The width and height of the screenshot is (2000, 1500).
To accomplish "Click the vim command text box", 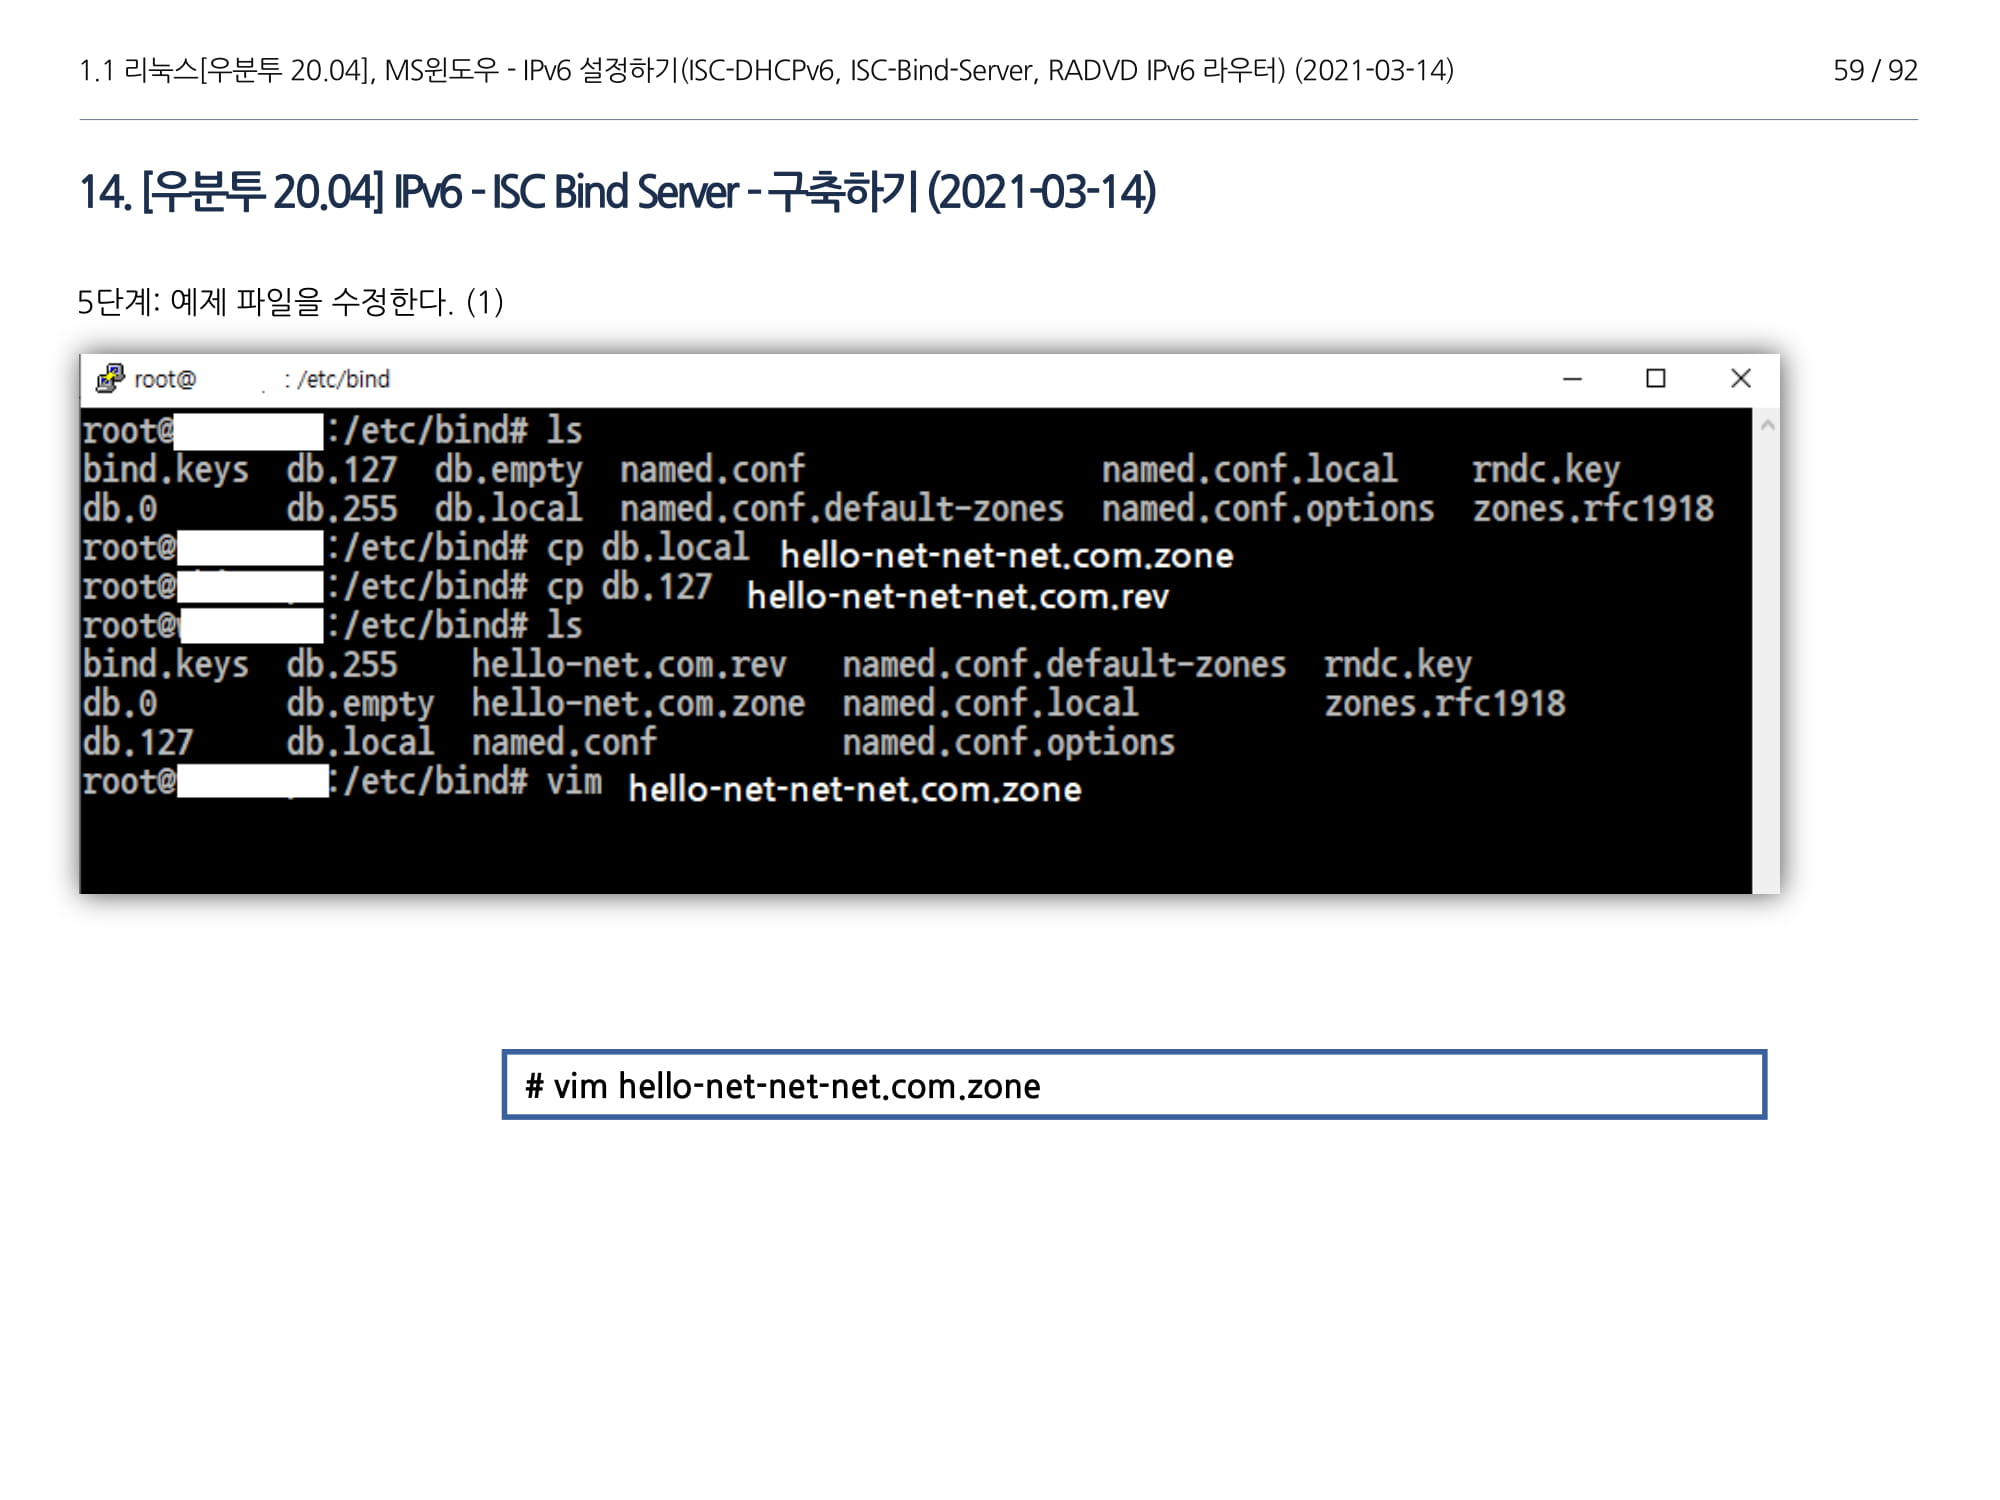I will 1134,1085.
